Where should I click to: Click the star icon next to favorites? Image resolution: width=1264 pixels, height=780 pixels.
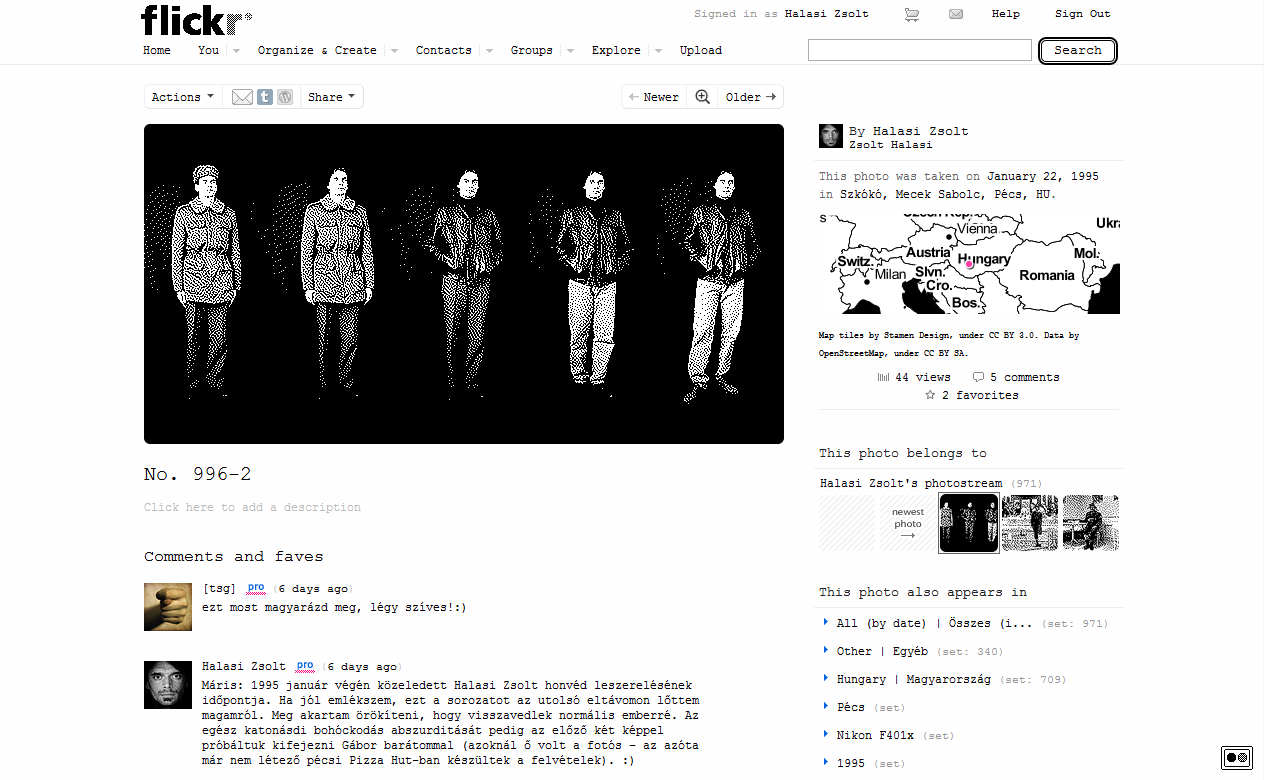(x=930, y=395)
